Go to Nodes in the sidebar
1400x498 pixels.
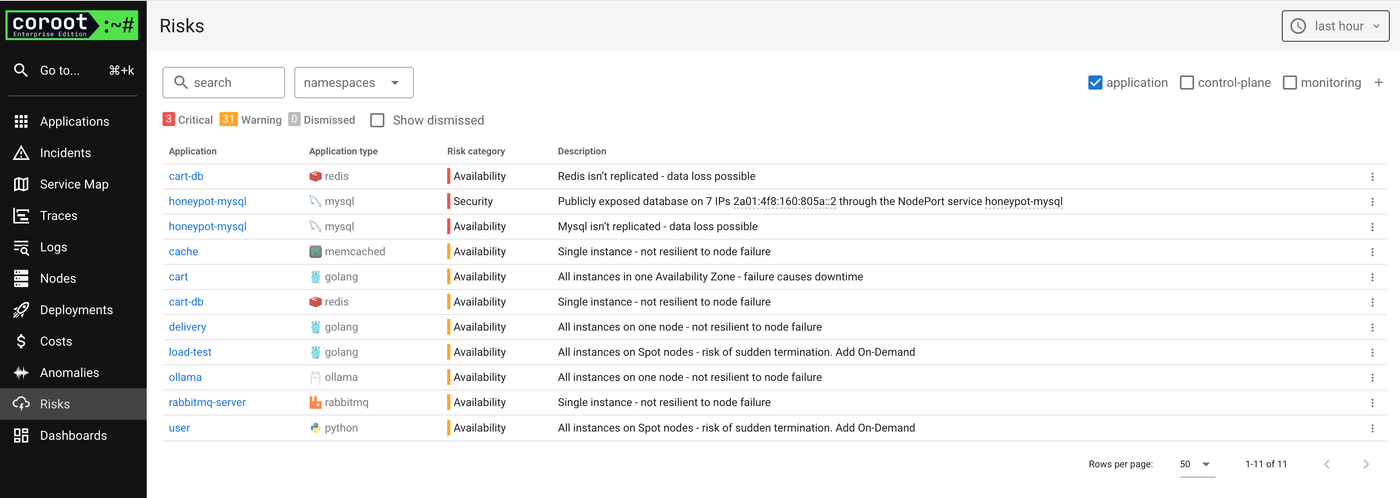coord(58,279)
